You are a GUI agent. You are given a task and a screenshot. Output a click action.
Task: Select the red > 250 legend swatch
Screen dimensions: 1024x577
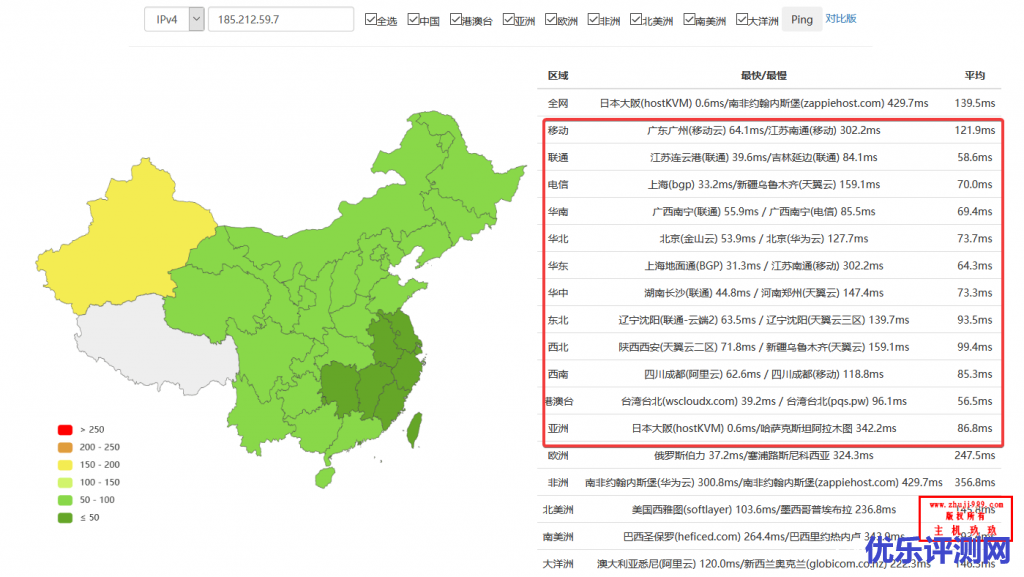[65, 429]
